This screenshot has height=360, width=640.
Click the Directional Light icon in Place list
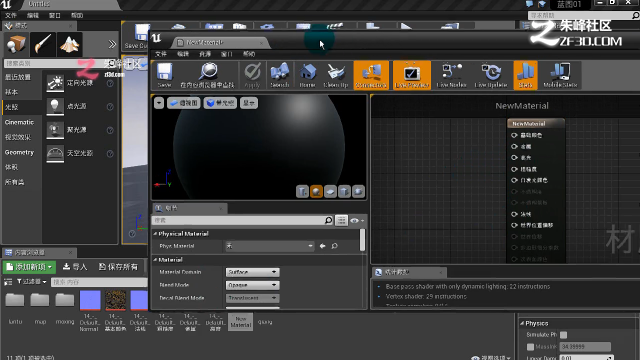[55, 83]
